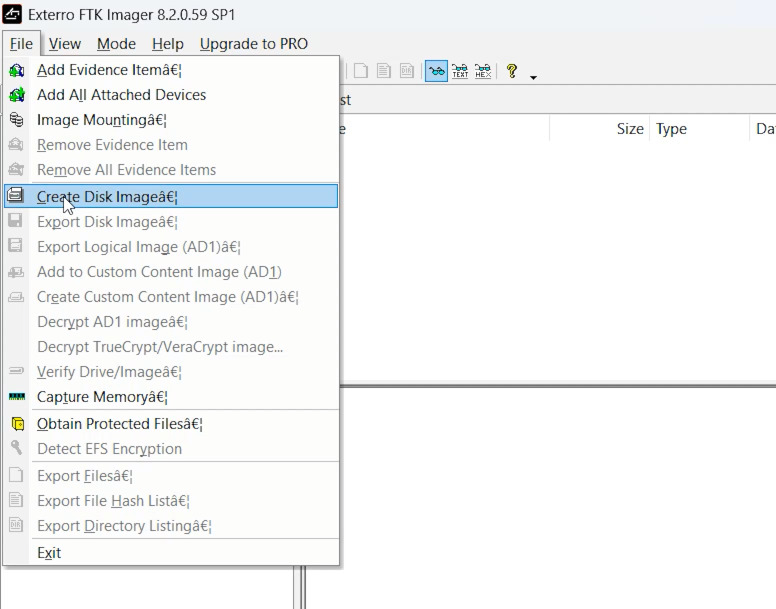Select Export Logical Image (AD1)

(171, 247)
